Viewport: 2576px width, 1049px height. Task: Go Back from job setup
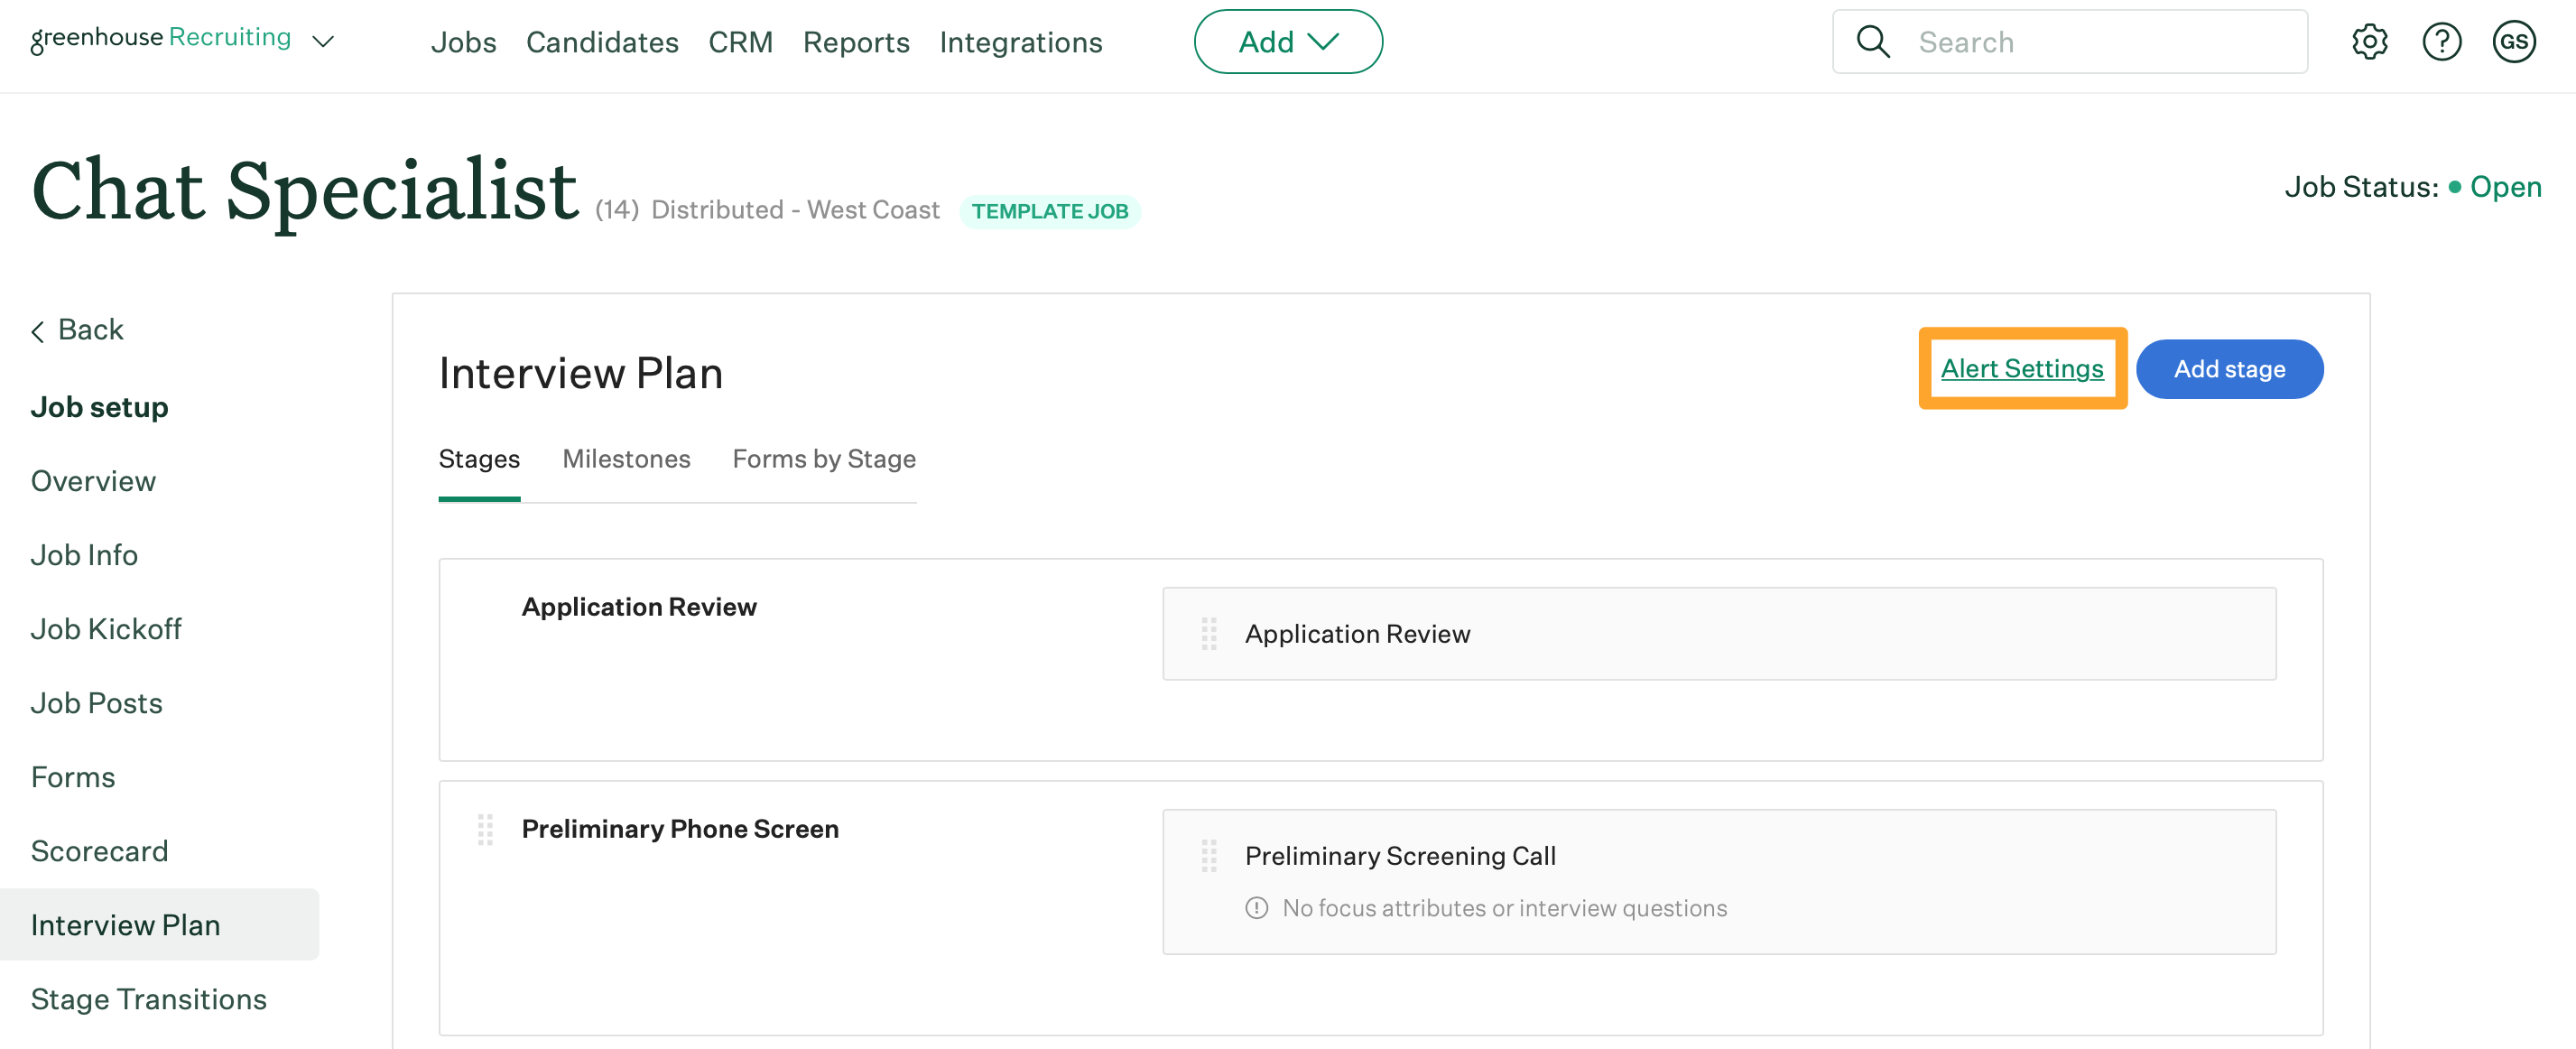click(x=78, y=330)
